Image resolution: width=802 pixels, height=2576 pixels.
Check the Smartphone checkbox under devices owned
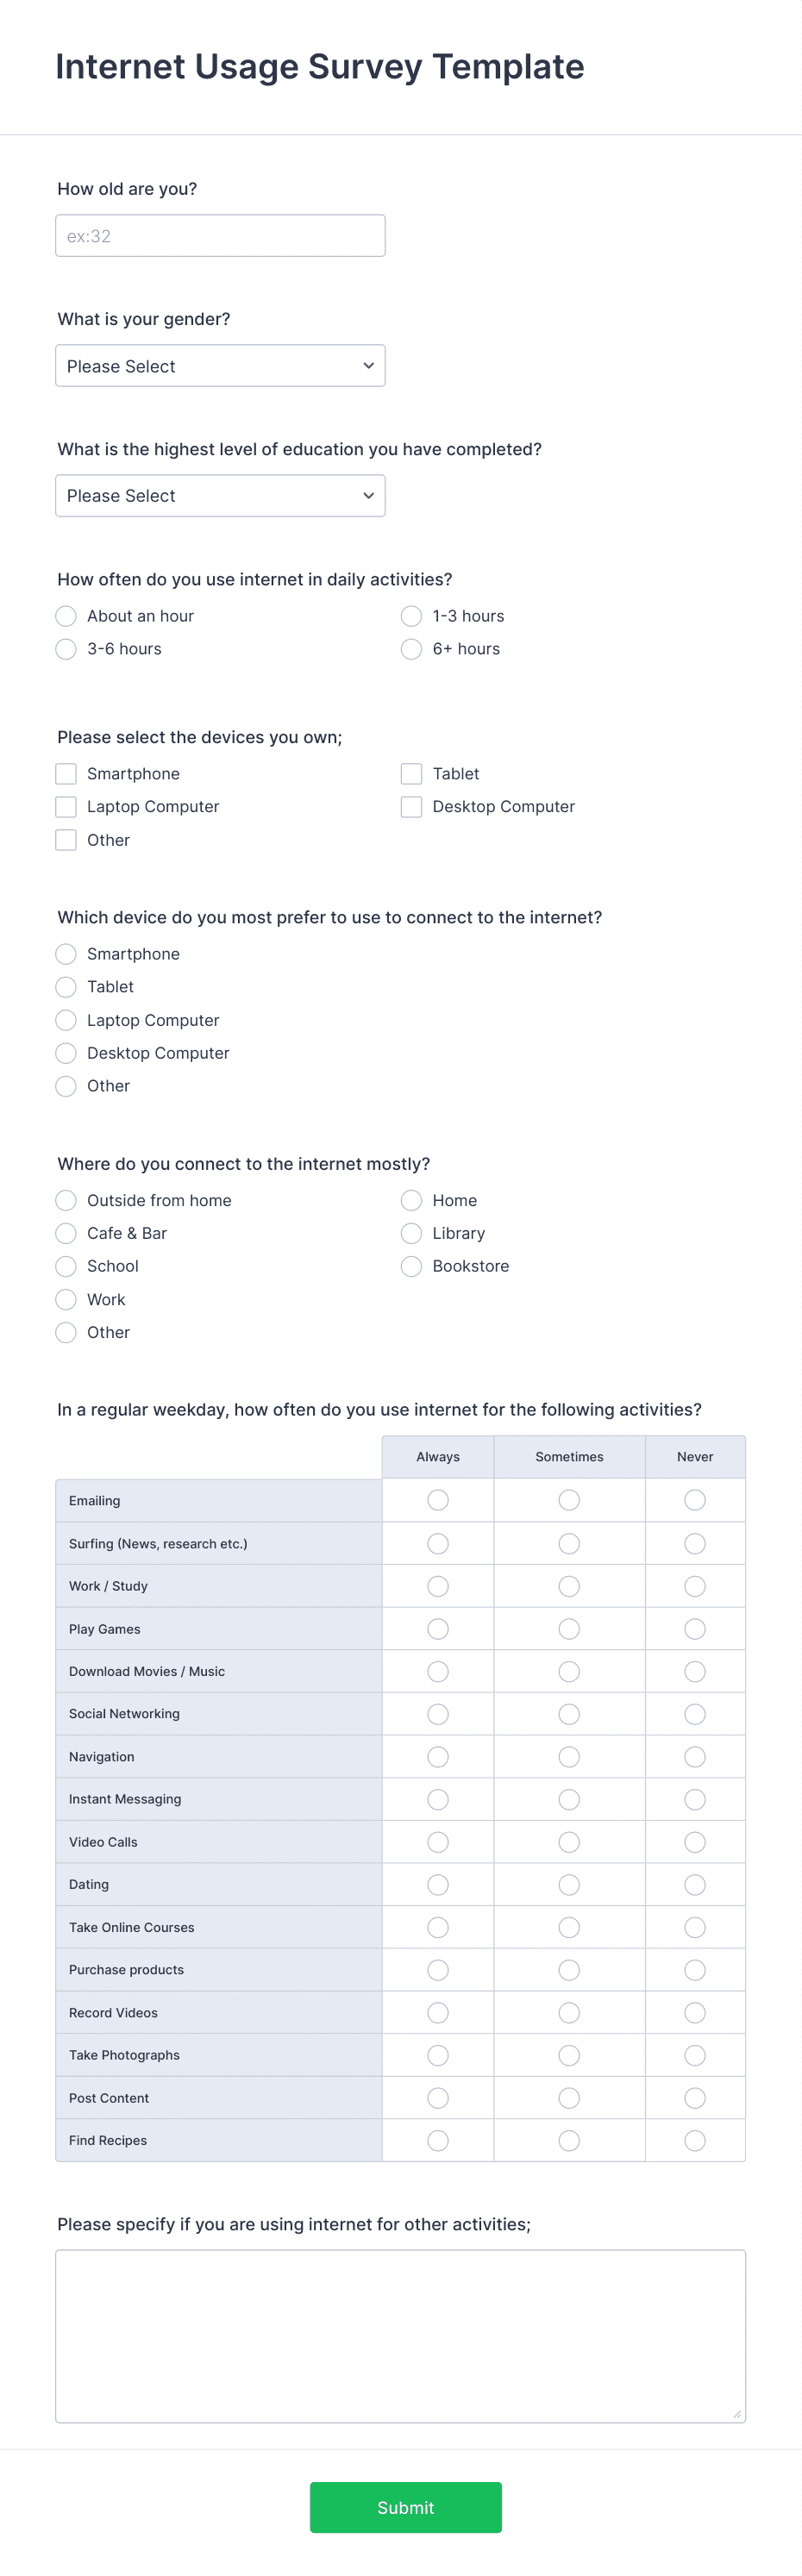tap(66, 773)
